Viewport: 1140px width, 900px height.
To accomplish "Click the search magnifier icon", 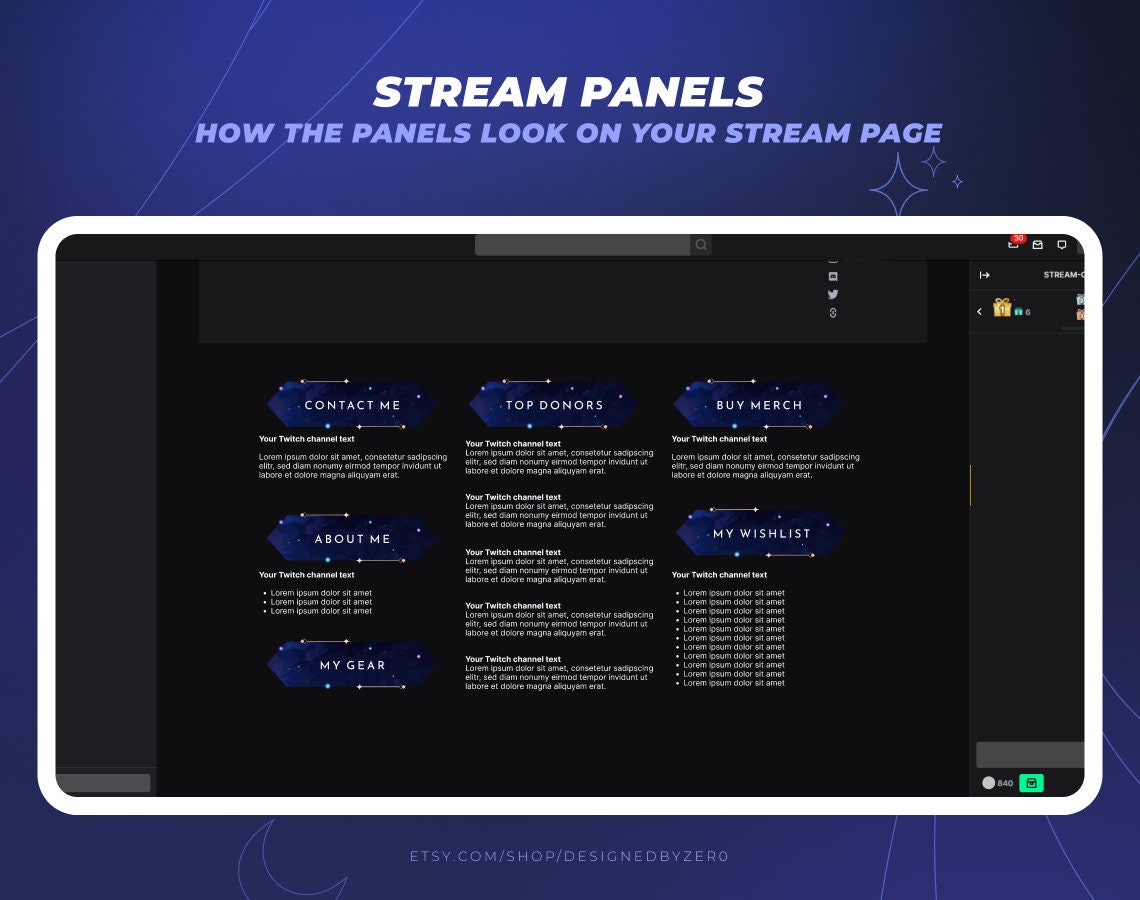I will pos(701,245).
